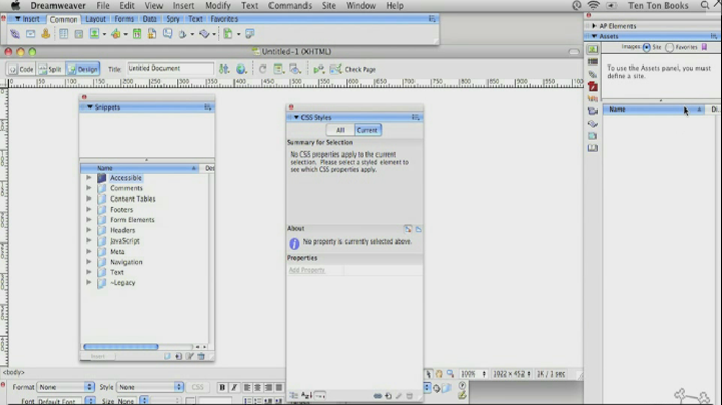Click Add Property link in CSS Styles

[x=307, y=270]
